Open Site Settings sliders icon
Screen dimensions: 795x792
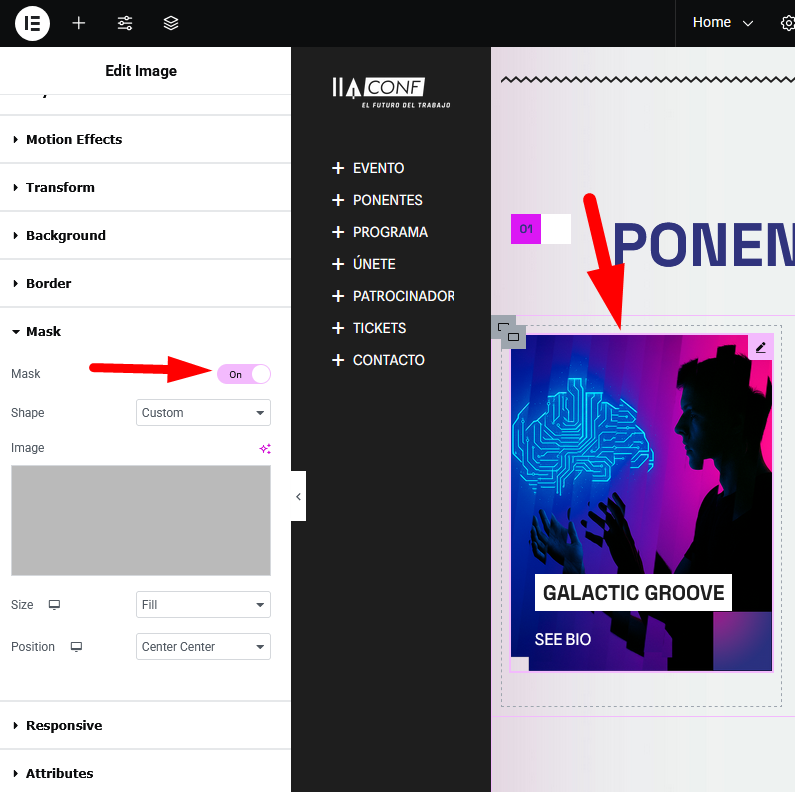(x=125, y=23)
